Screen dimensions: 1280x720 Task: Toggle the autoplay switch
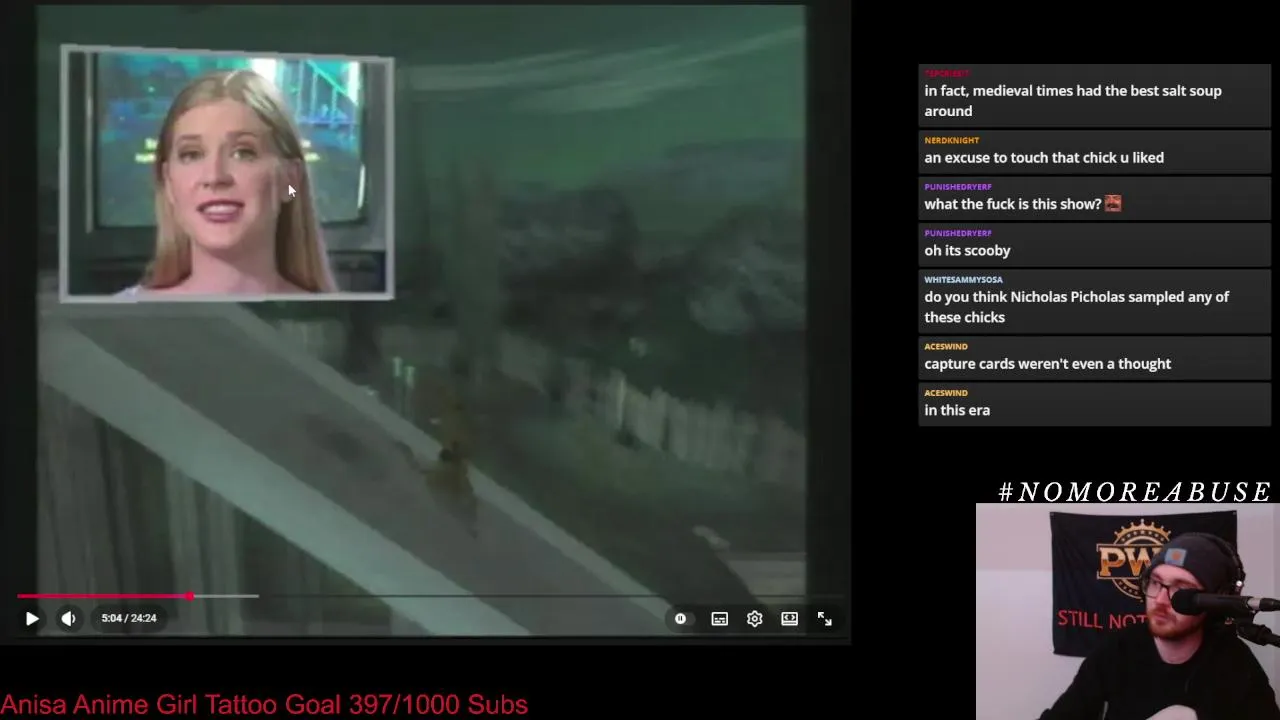click(x=681, y=619)
